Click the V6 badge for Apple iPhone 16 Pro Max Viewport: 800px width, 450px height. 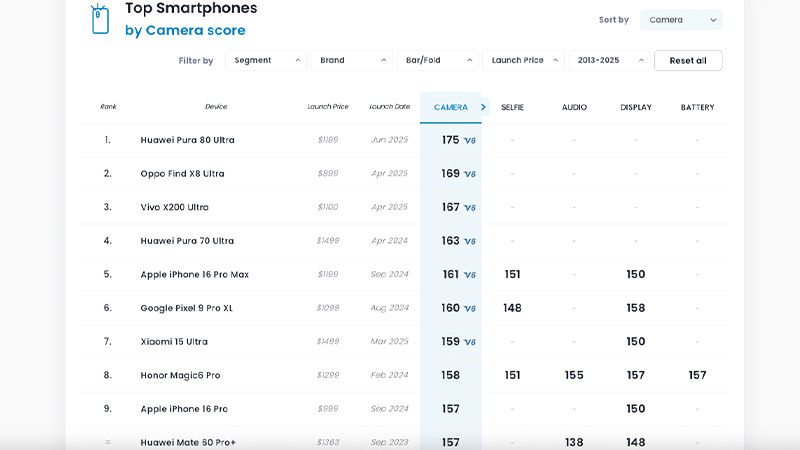pos(470,275)
